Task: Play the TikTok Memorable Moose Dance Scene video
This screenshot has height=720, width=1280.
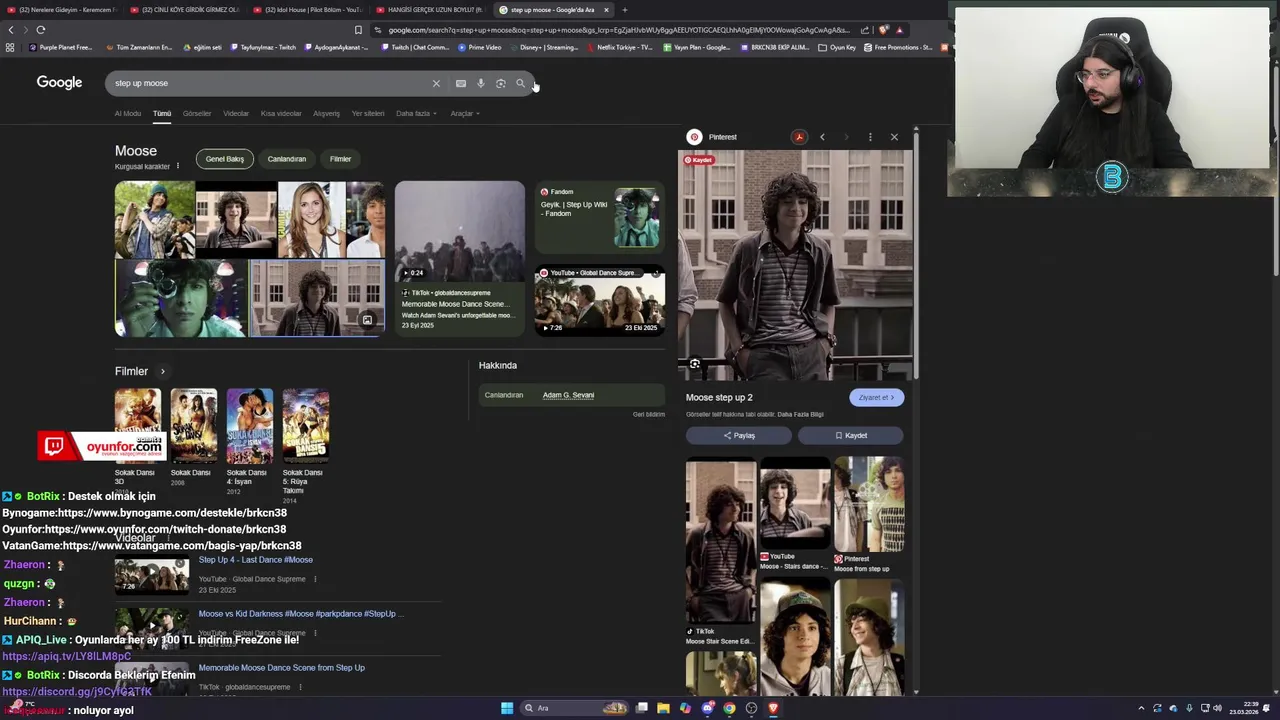Action: pyautogui.click(x=460, y=258)
